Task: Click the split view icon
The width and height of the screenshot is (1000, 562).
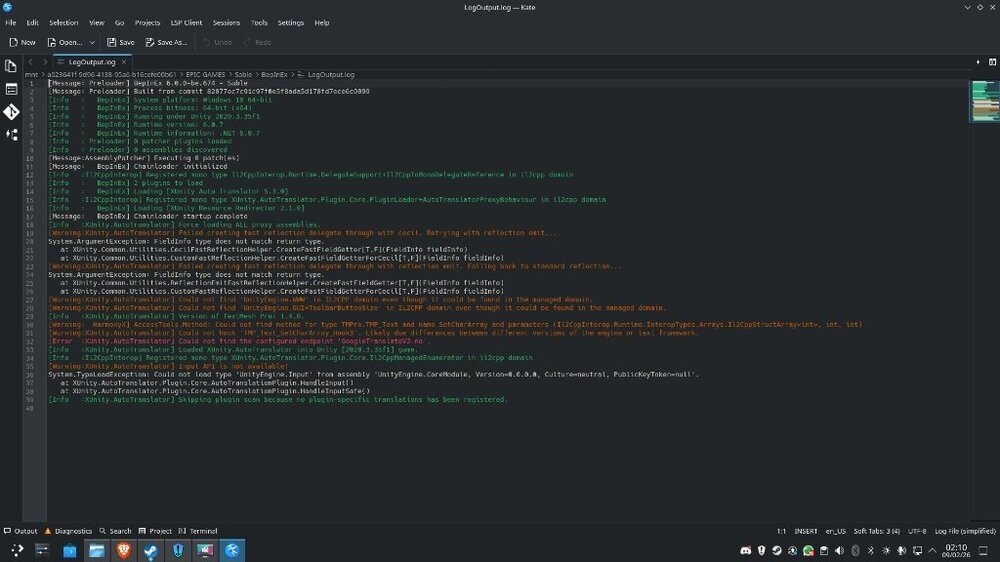Action: click(x=992, y=62)
